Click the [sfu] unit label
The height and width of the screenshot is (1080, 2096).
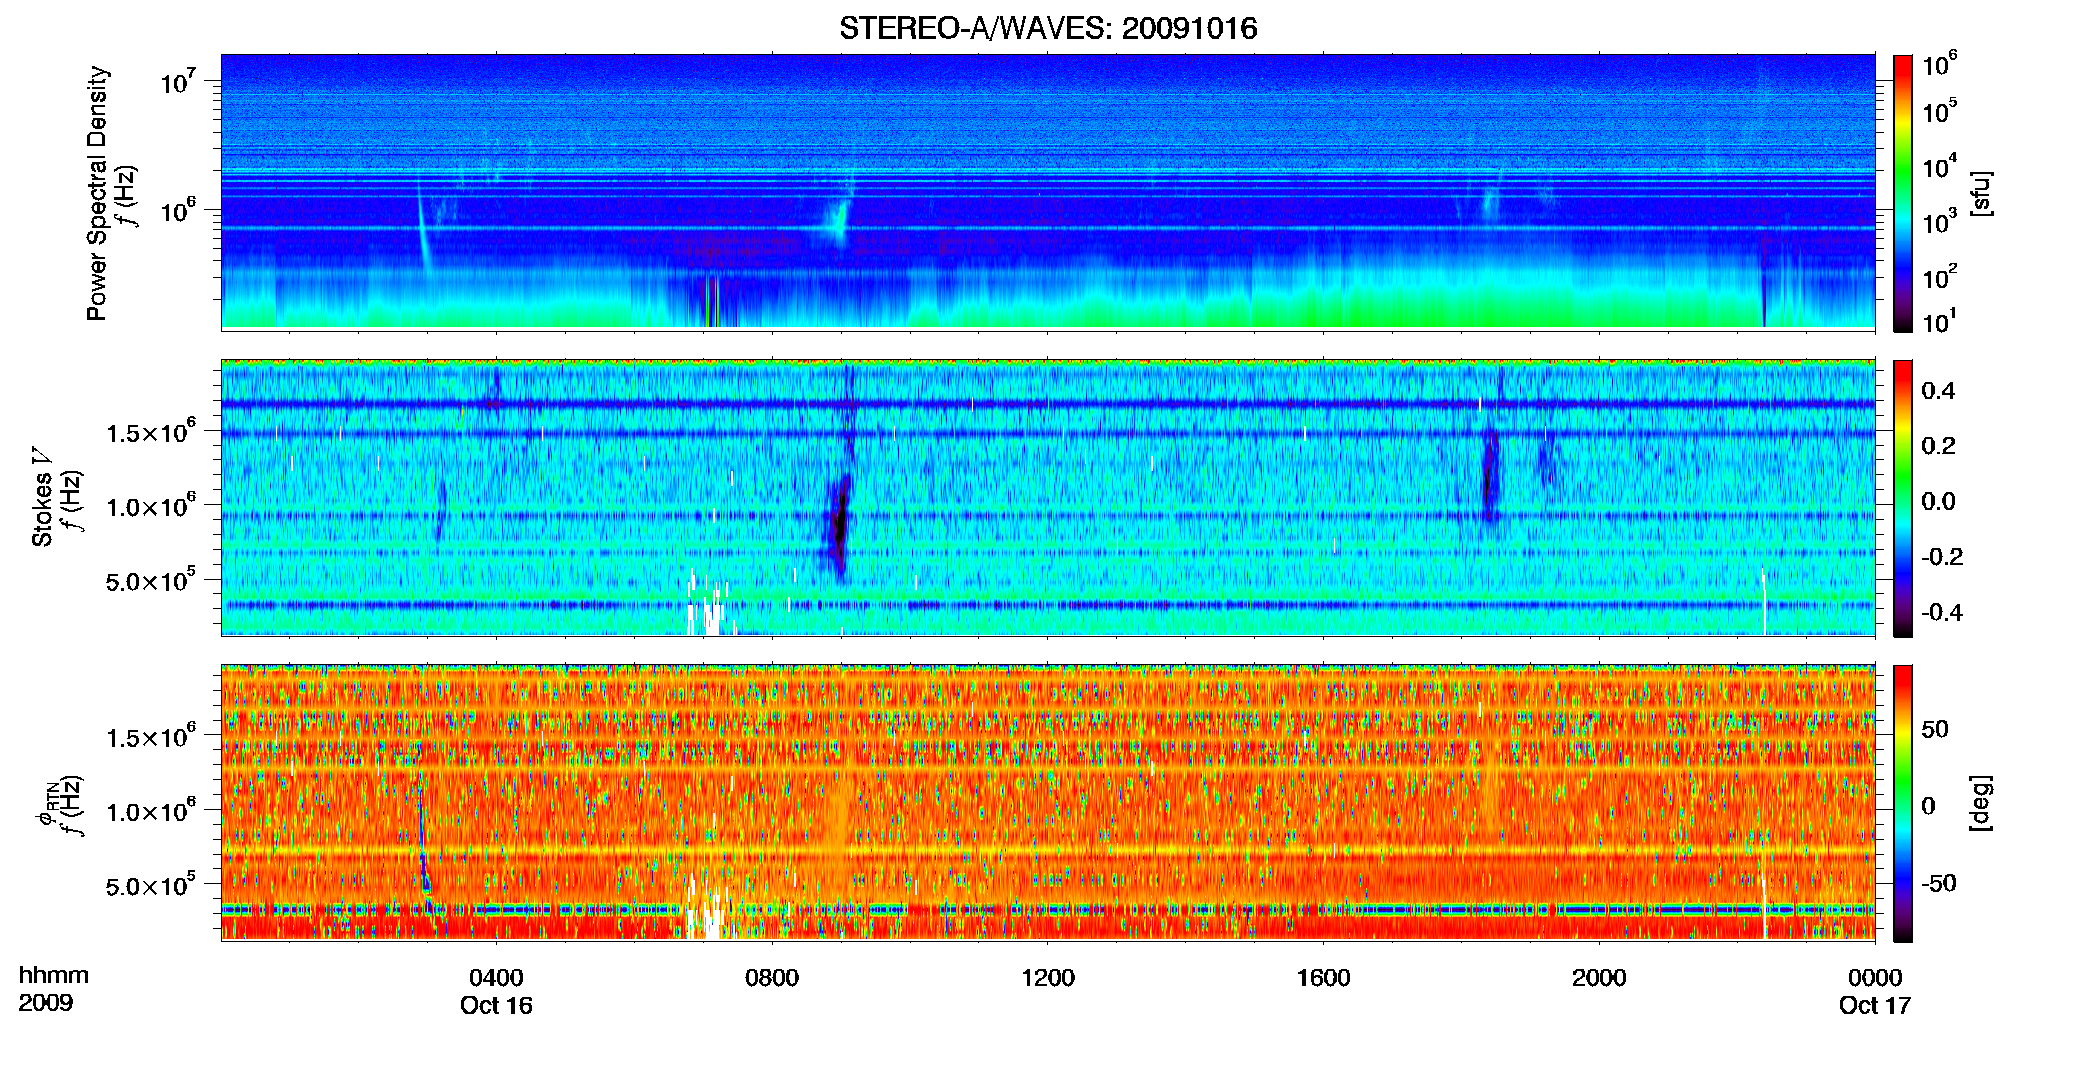click(x=1981, y=193)
